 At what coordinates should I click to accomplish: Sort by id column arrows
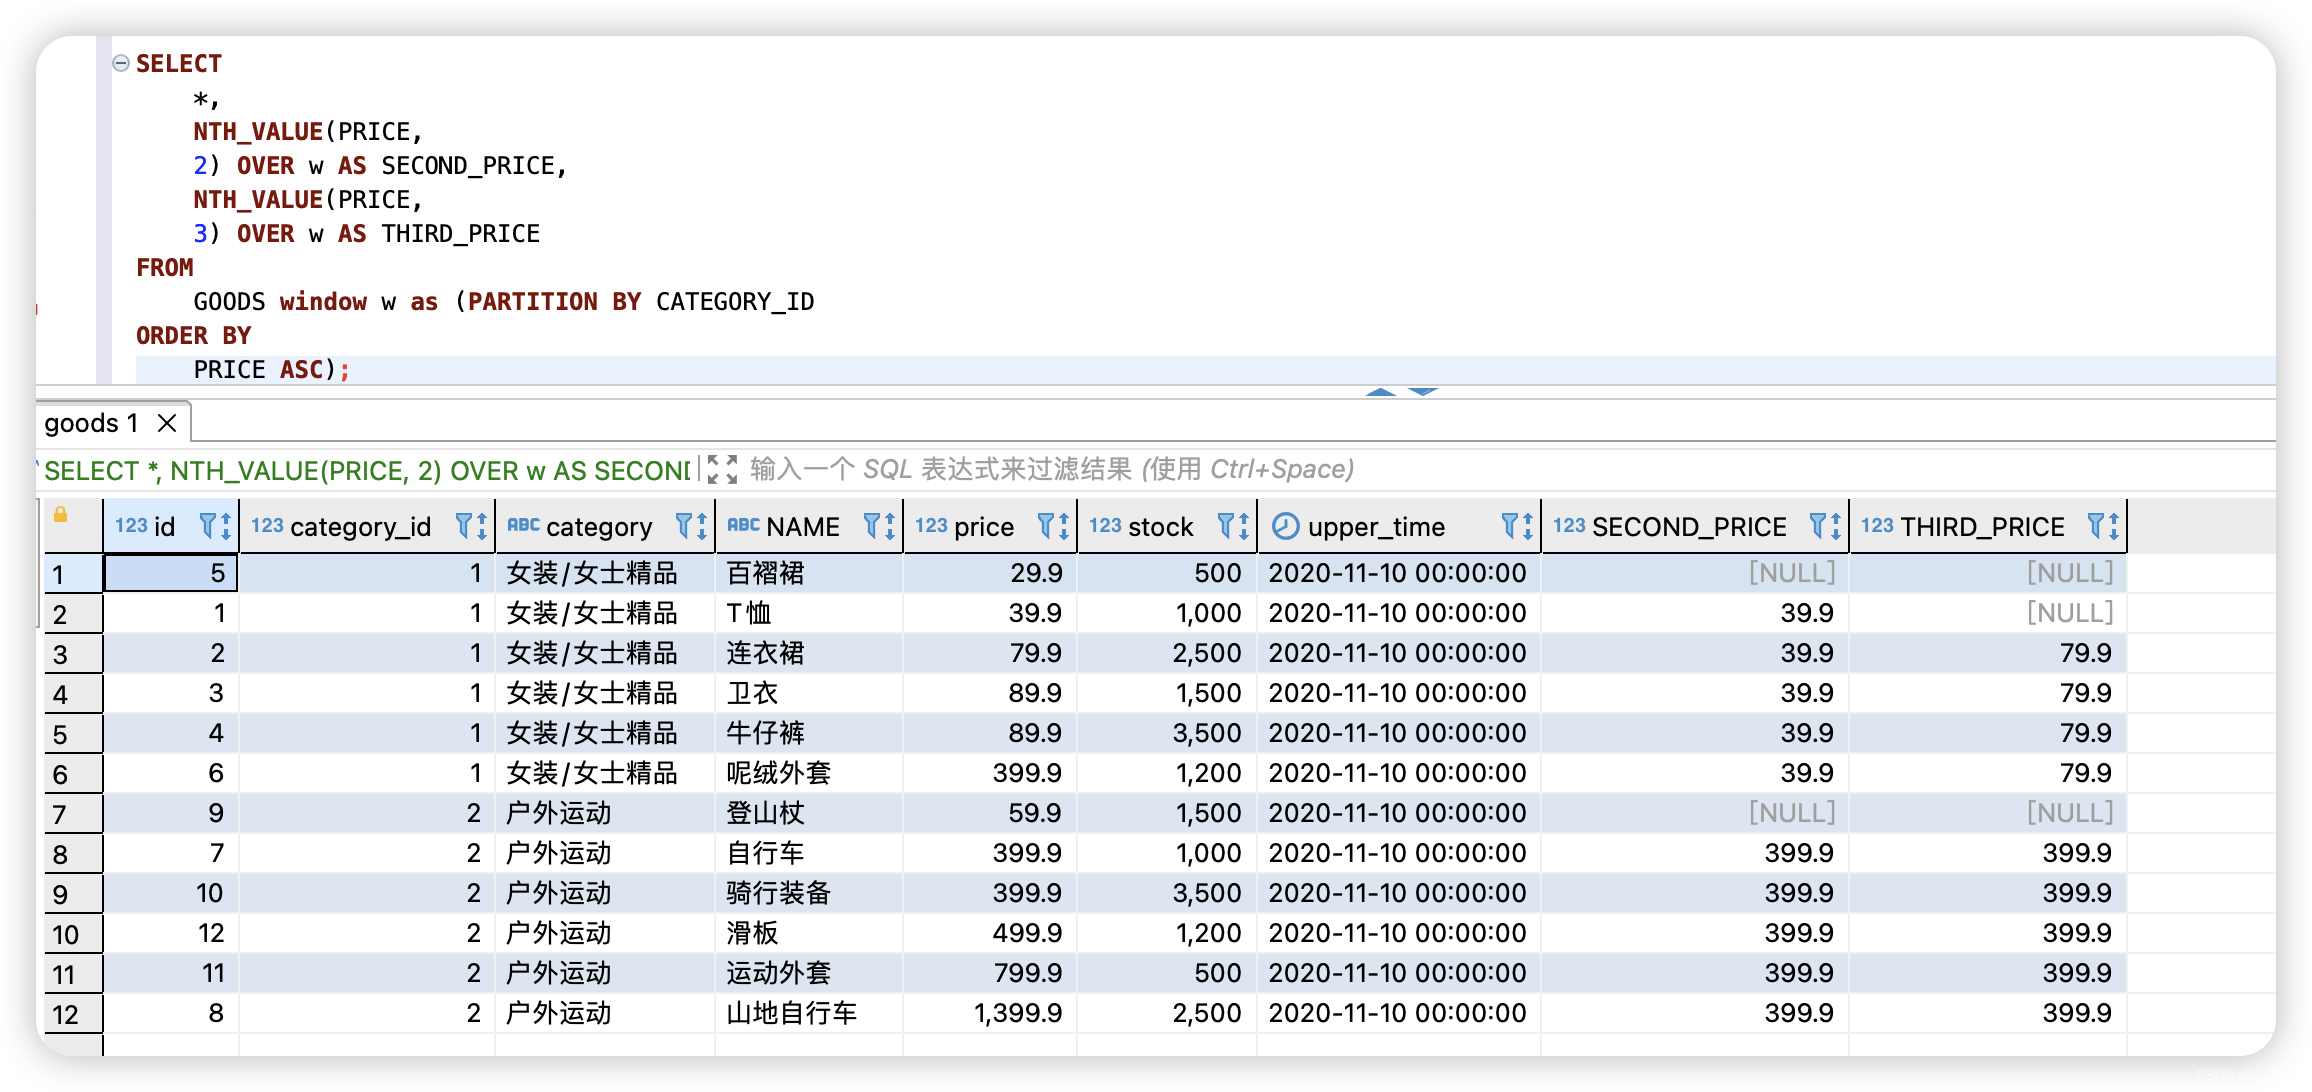point(226,526)
